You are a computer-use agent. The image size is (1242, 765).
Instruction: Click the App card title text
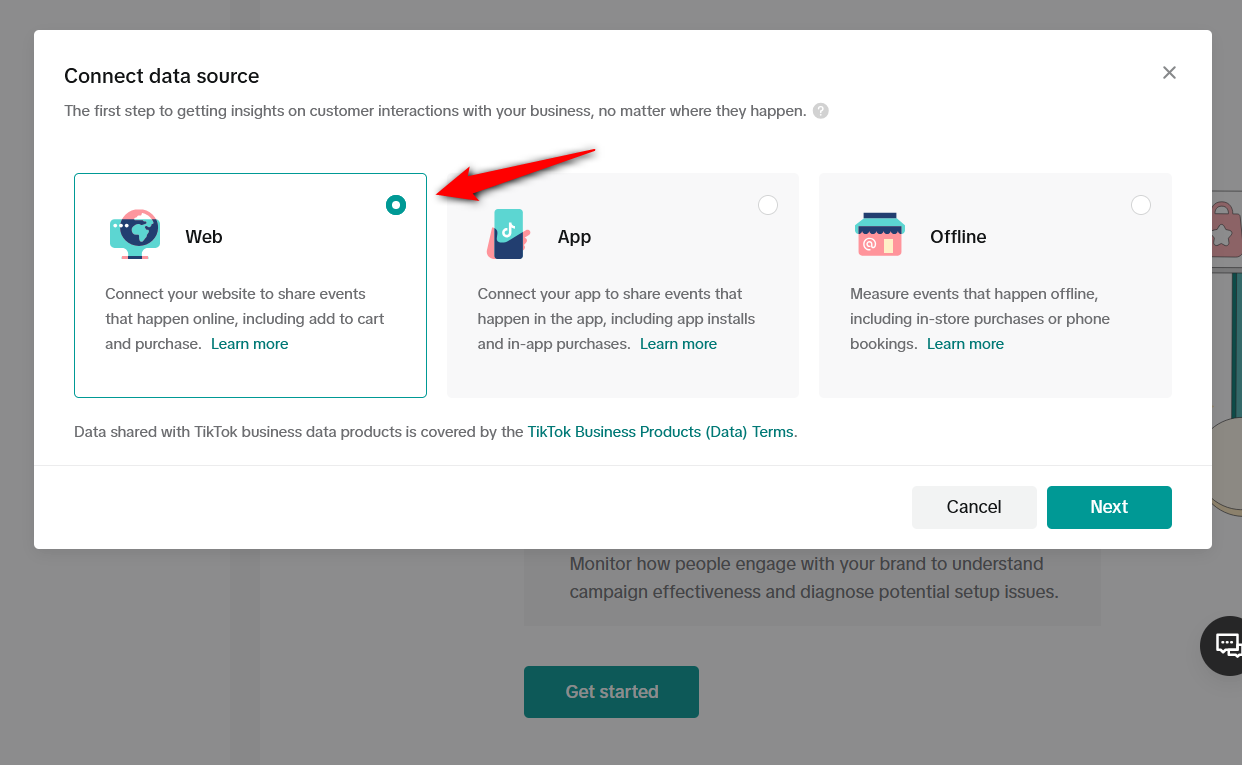tap(574, 237)
